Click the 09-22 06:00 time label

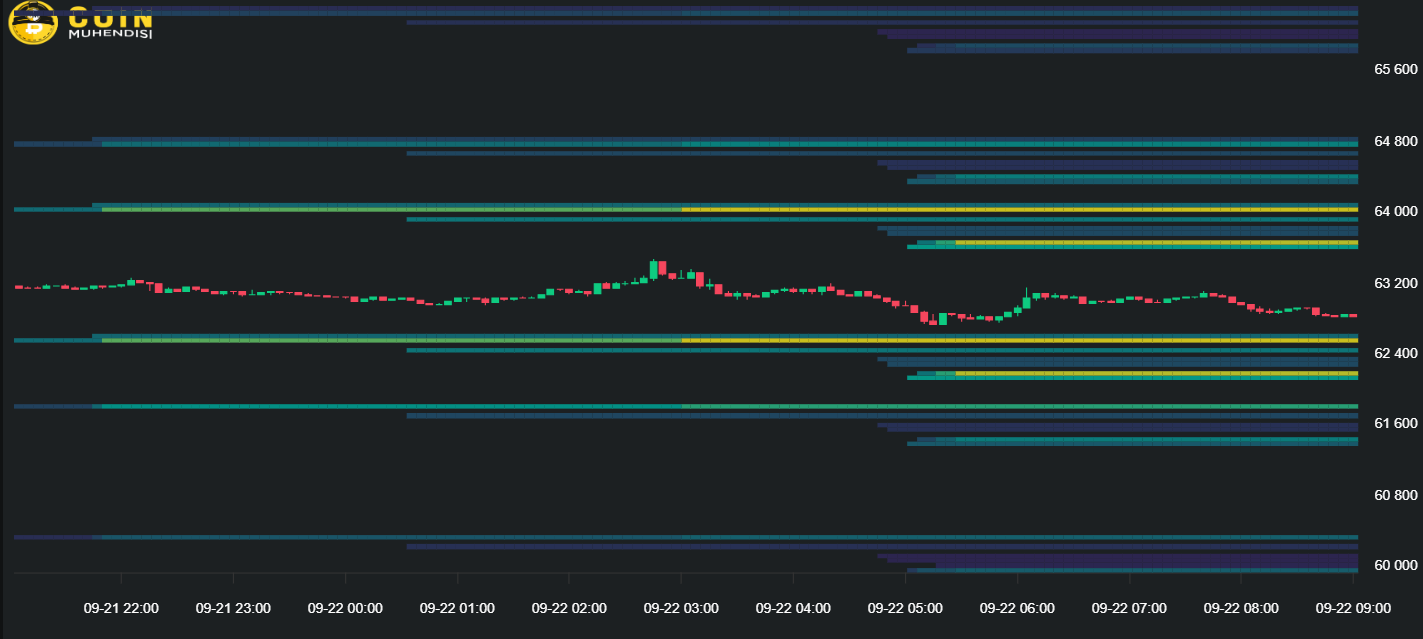pos(1017,608)
